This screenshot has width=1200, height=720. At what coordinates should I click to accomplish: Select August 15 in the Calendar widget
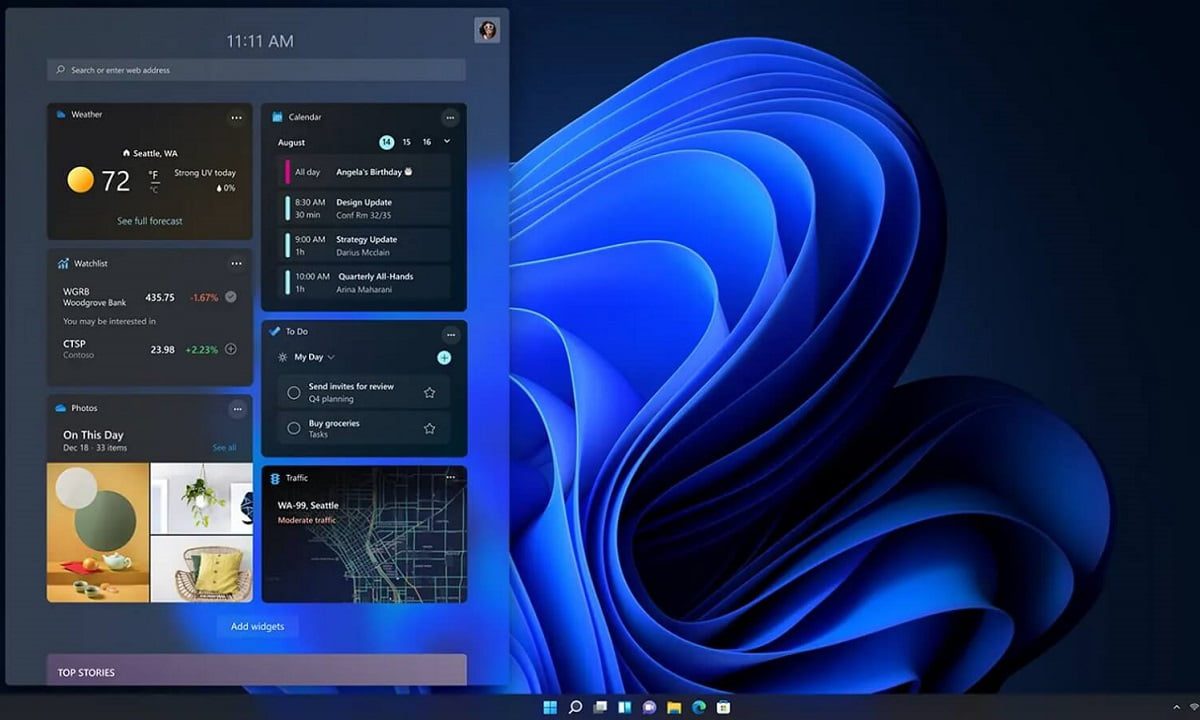pos(407,142)
